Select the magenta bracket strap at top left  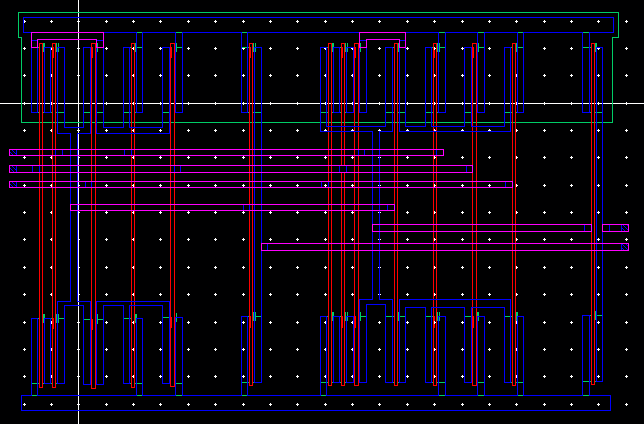tap(67, 40)
